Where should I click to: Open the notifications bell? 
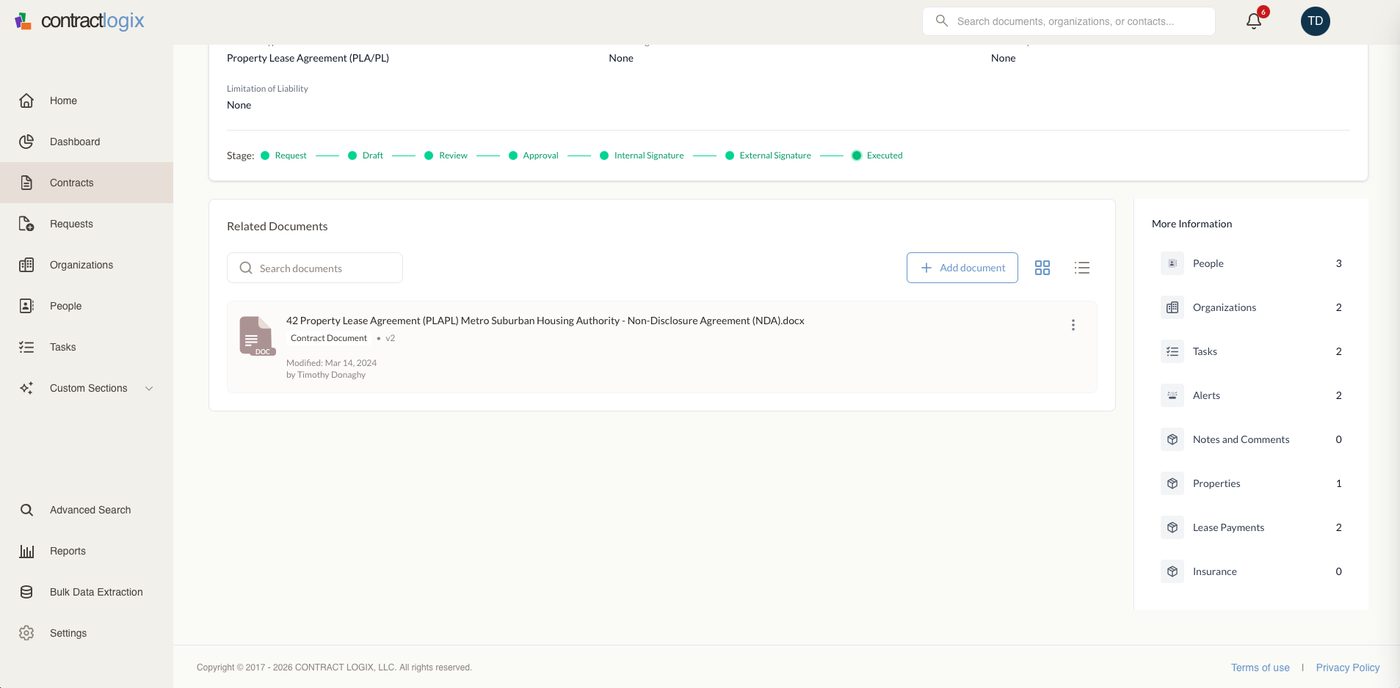[1254, 21]
